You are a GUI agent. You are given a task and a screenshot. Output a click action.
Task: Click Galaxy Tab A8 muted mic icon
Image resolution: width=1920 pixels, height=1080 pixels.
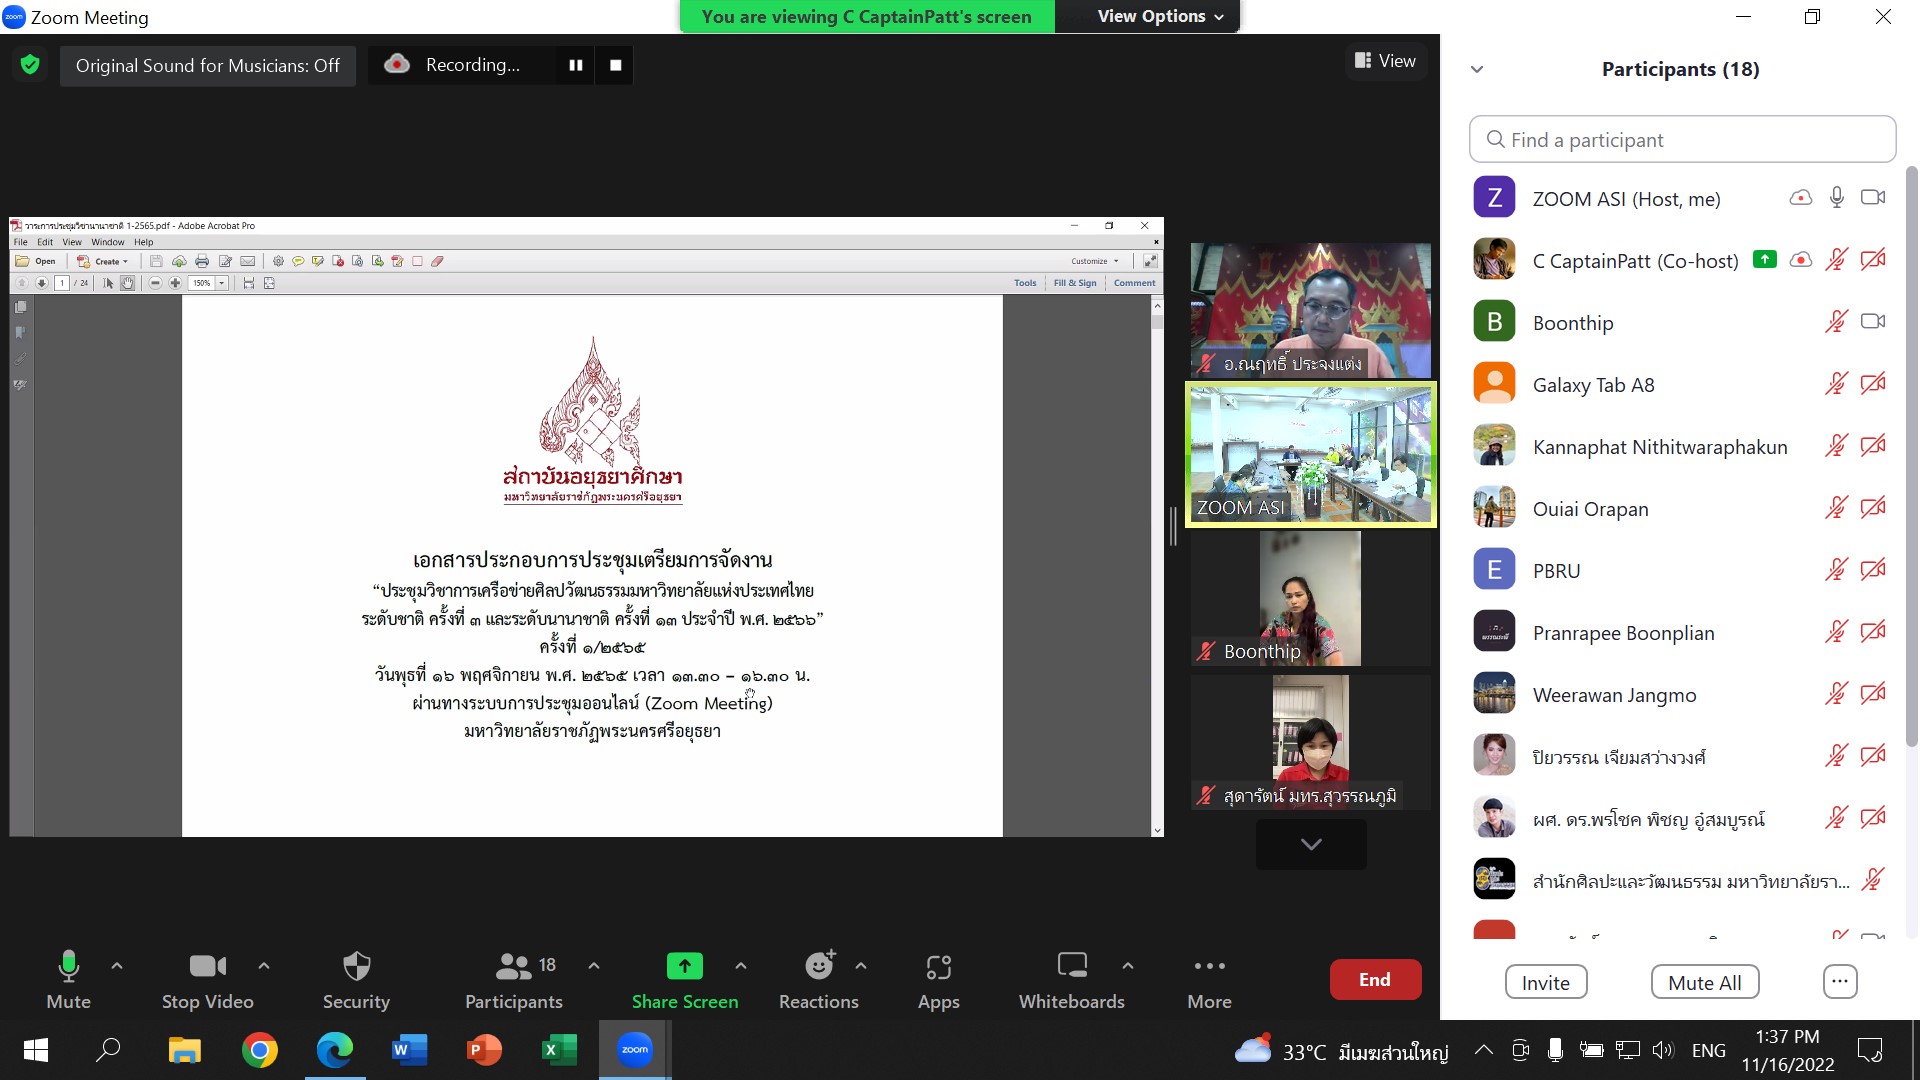pos(1837,384)
